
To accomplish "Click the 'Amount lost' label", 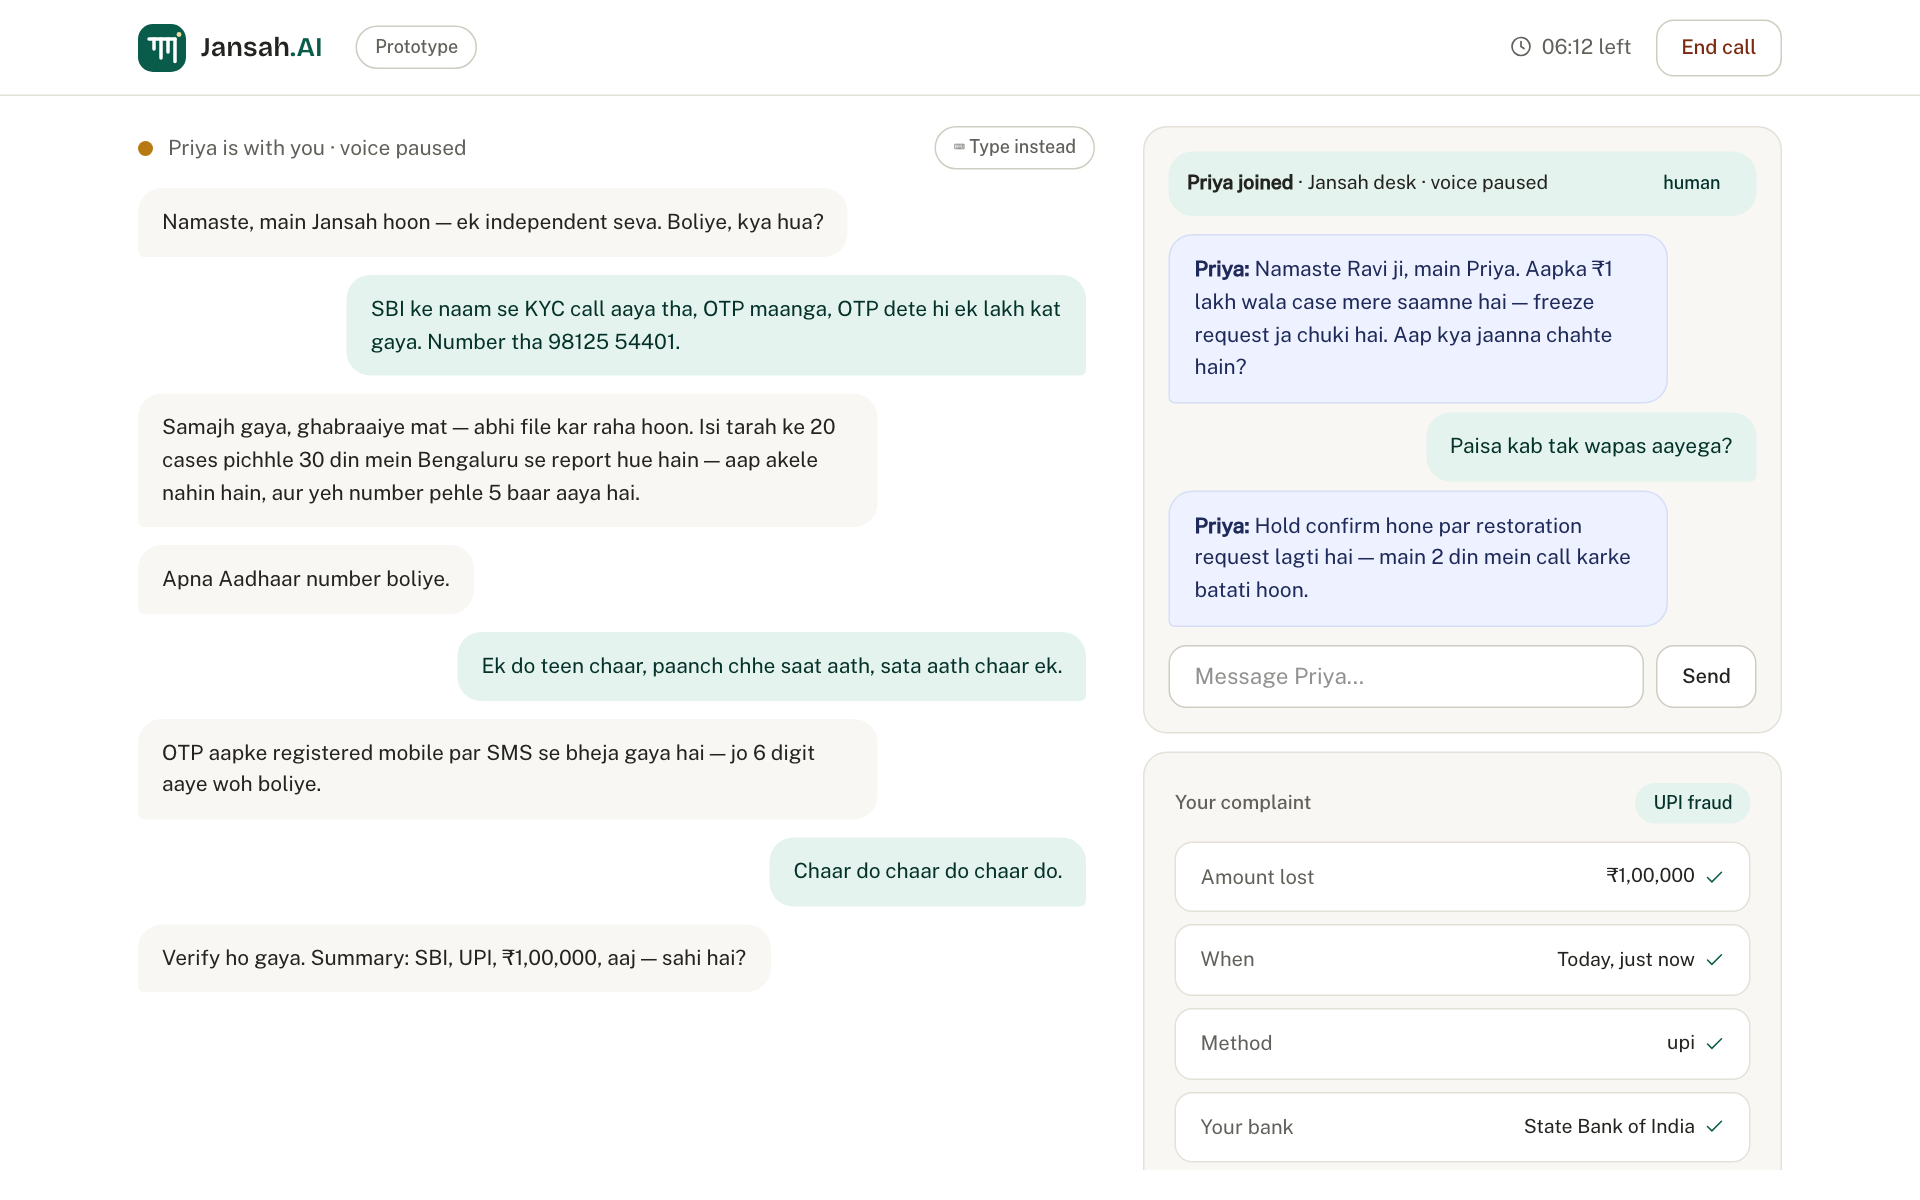I will [x=1257, y=877].
